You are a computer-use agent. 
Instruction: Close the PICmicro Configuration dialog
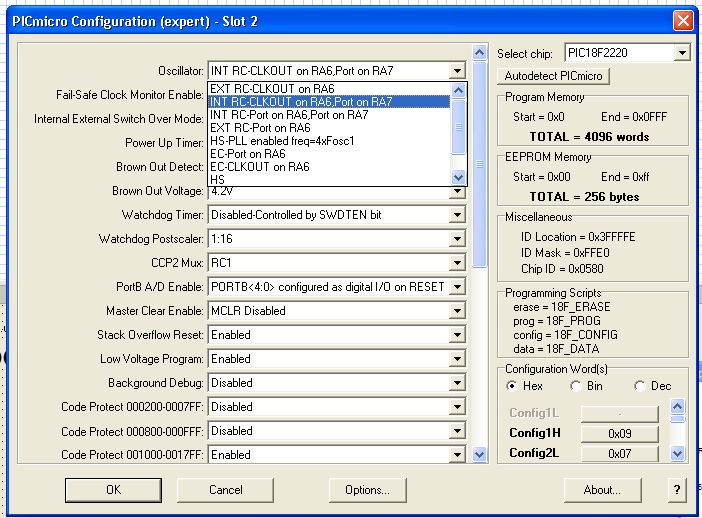683,21
